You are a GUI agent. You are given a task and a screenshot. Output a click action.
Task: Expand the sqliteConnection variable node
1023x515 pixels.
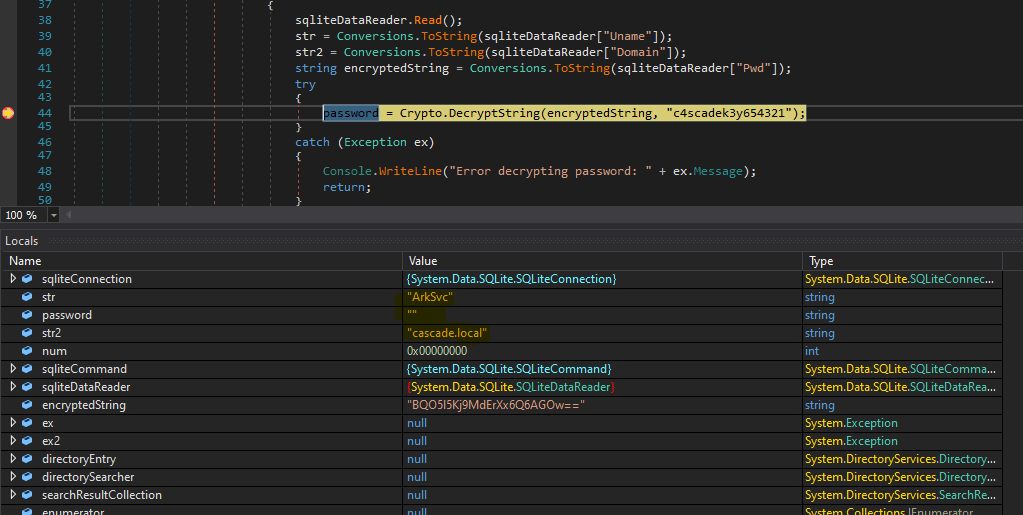coord(13,279)
